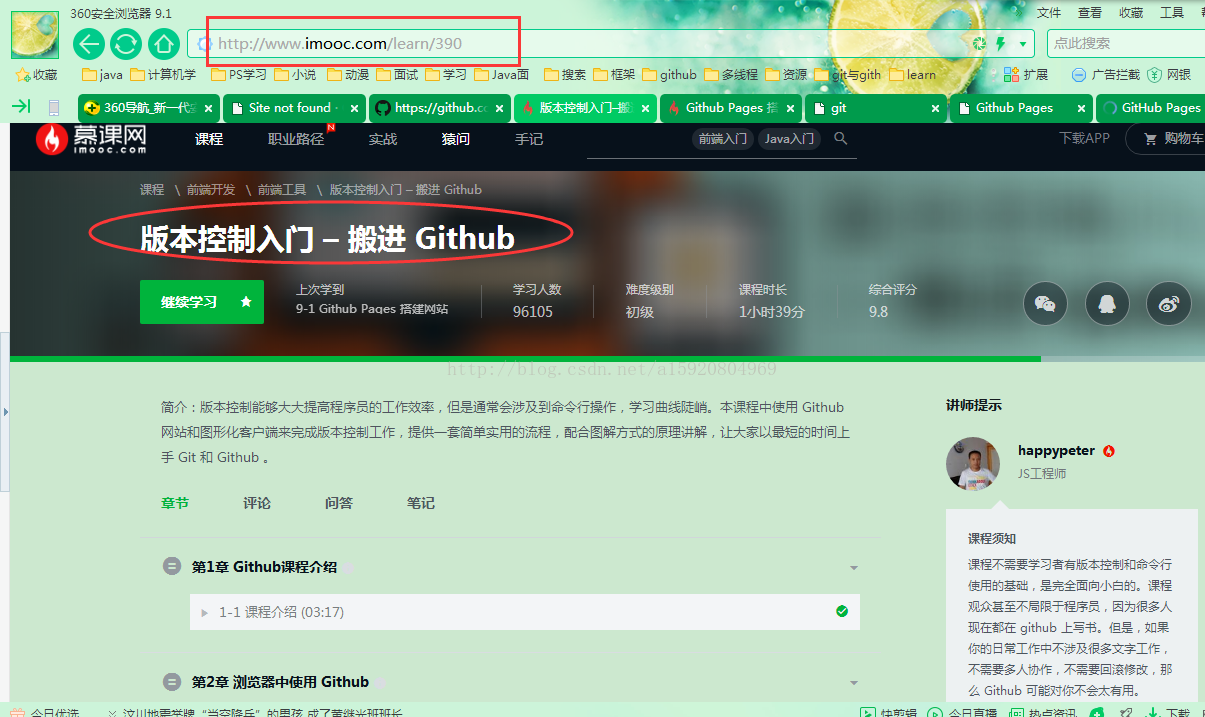Switch to the 问答 course tab
Screen dimensions: 1205x717
click(x=339, y=503)
